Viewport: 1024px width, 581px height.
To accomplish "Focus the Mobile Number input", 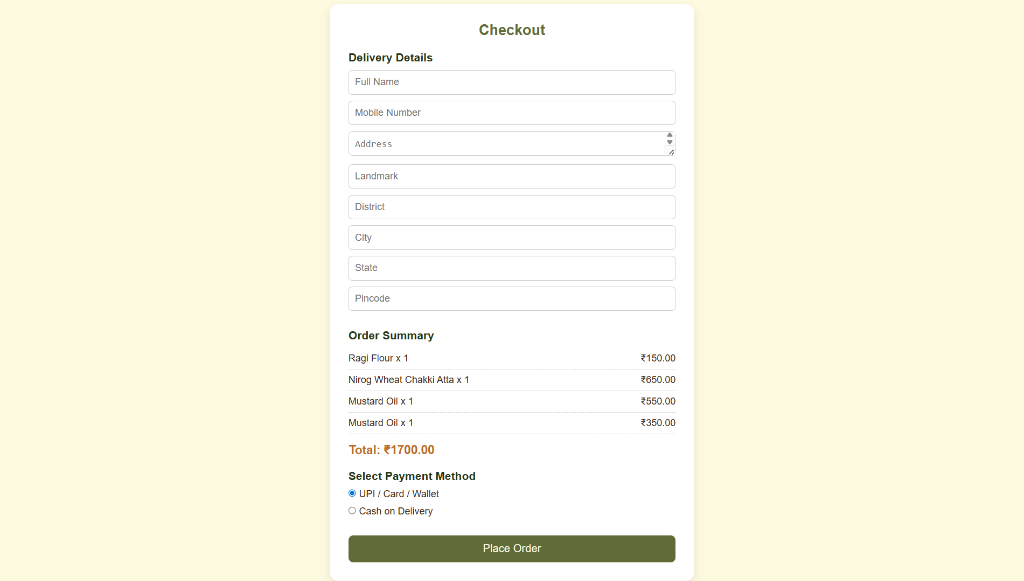I will click(511, 113).
